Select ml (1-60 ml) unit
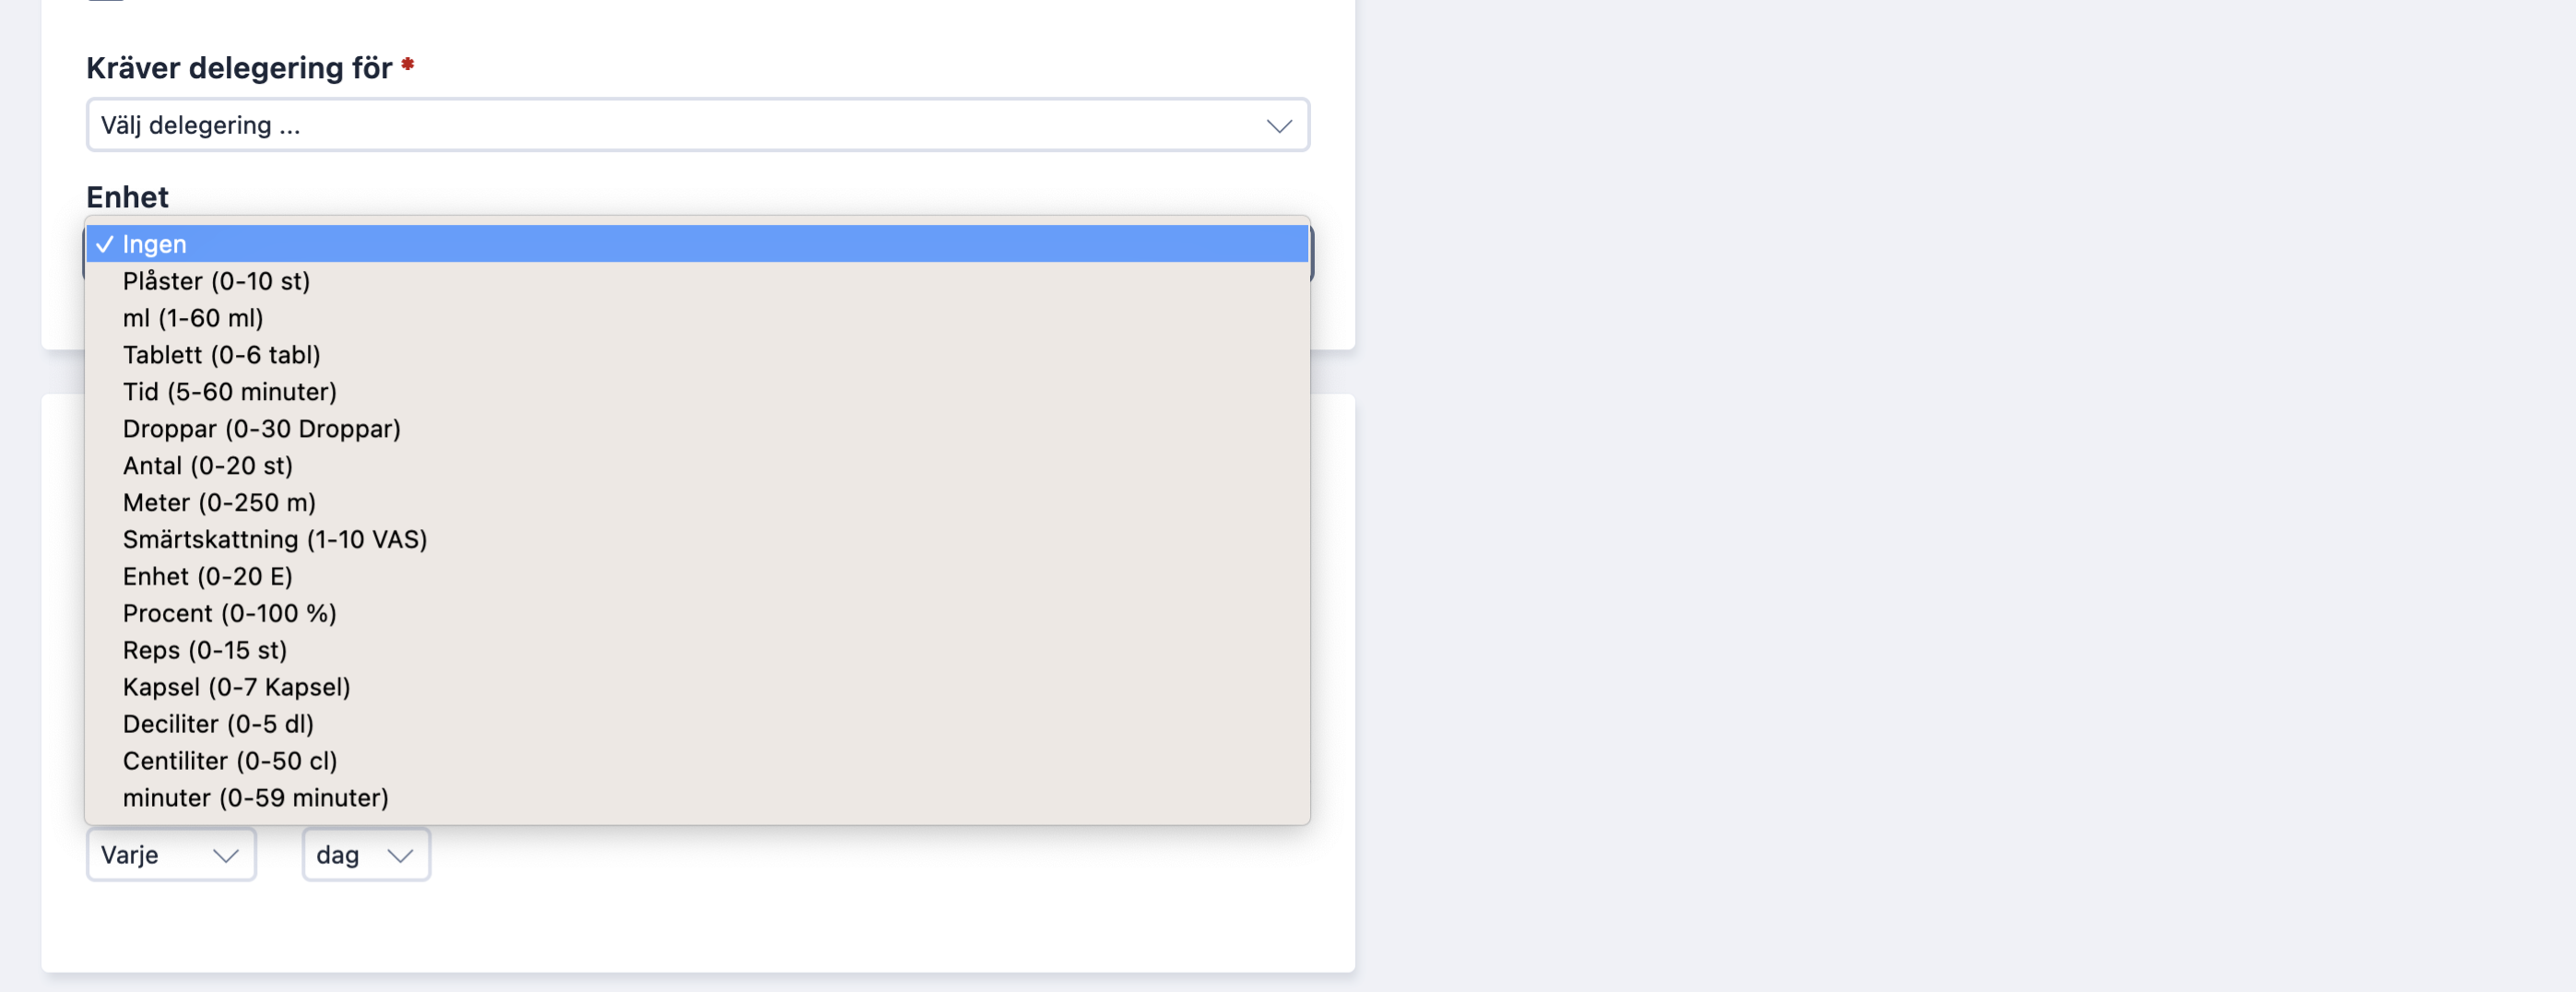The width and height of the screenshot is (2576, 992). tap(698, 318)
